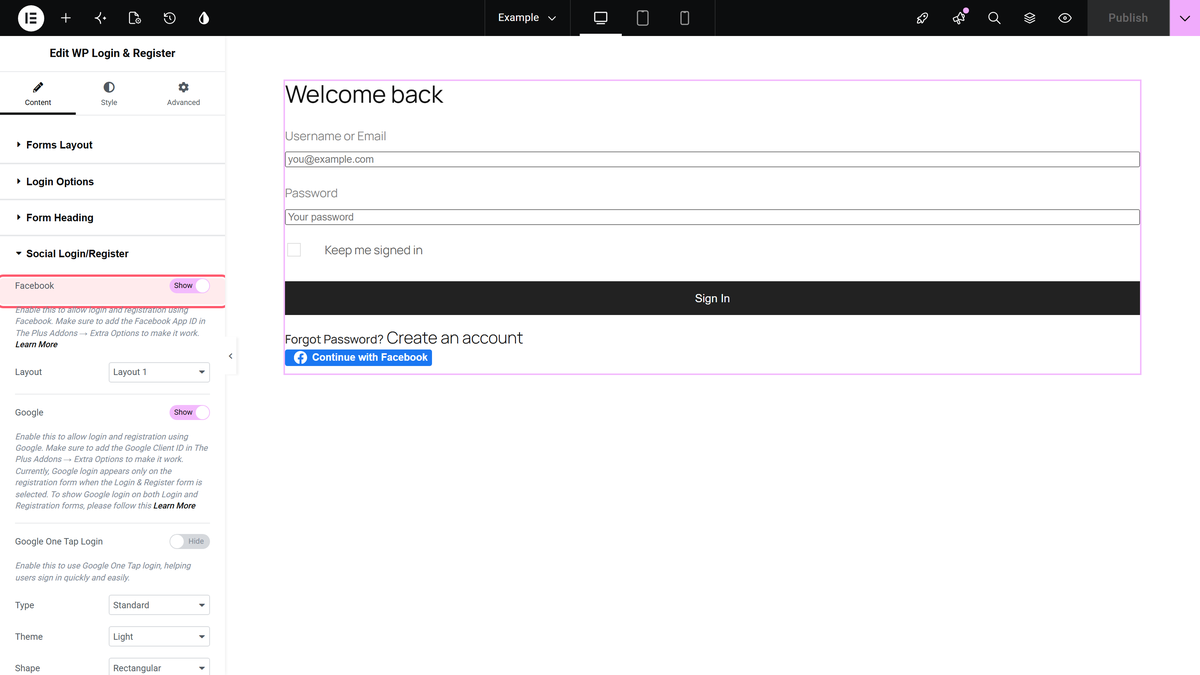Click the Facebook logo in the button
Viewport: 1200px width, 675px height.
coord(300,357)
